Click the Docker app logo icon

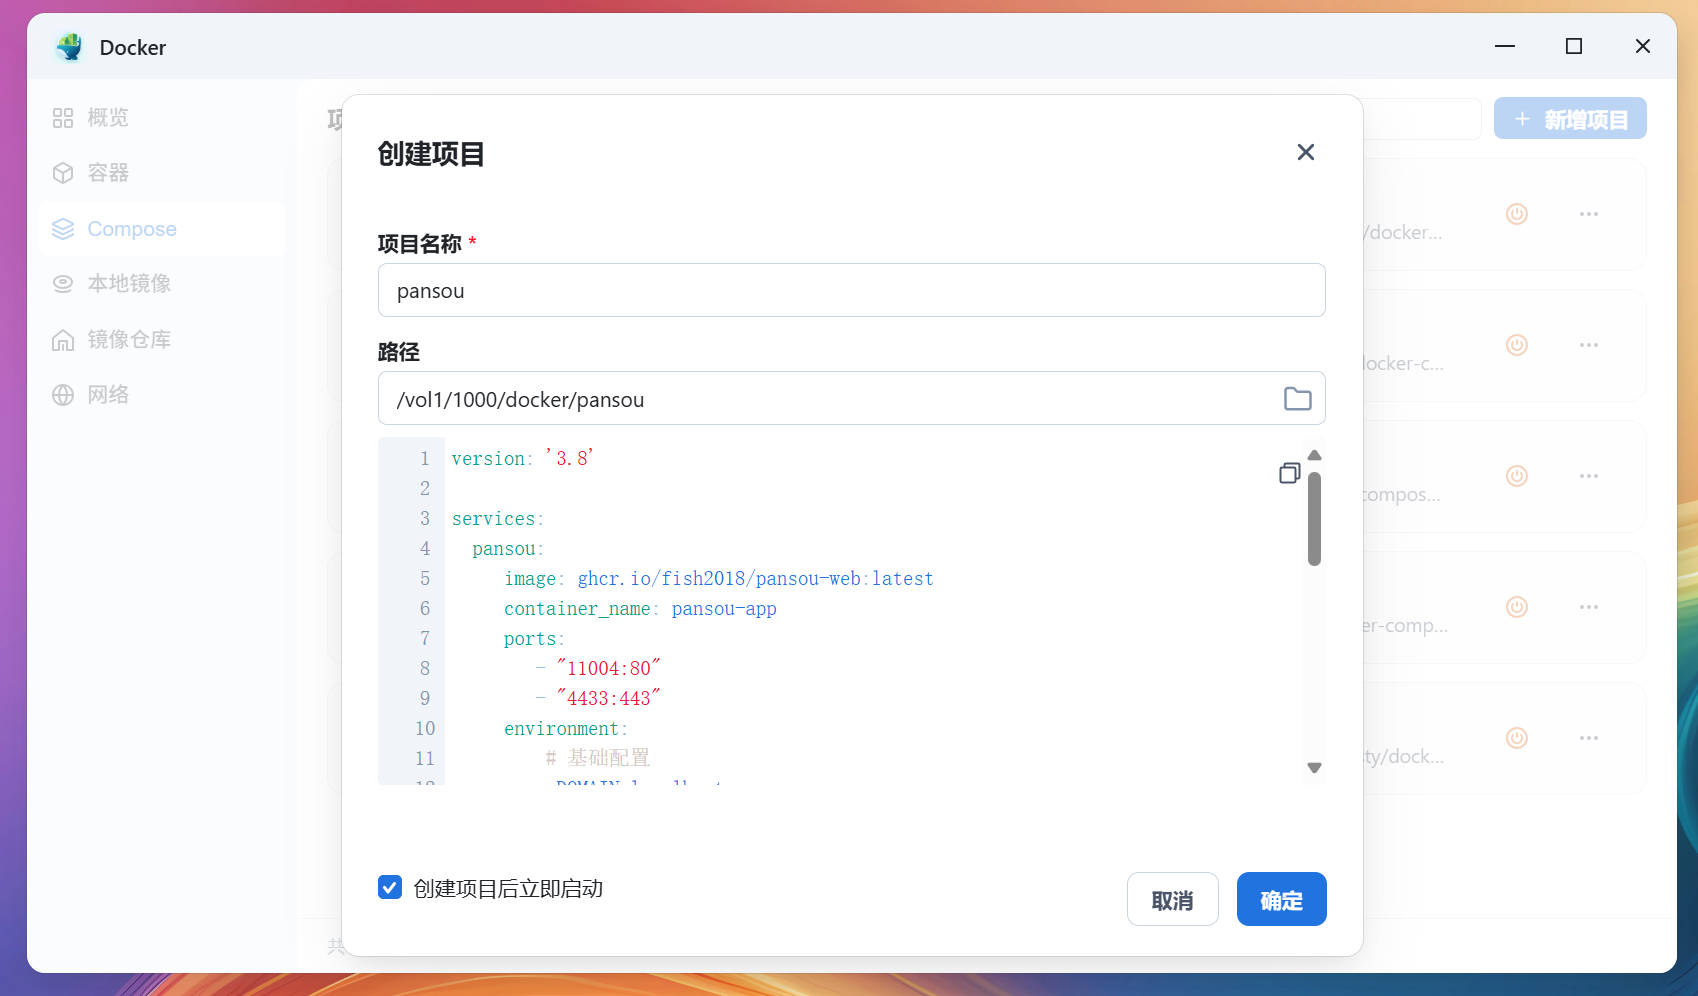(x=70, y=47)
